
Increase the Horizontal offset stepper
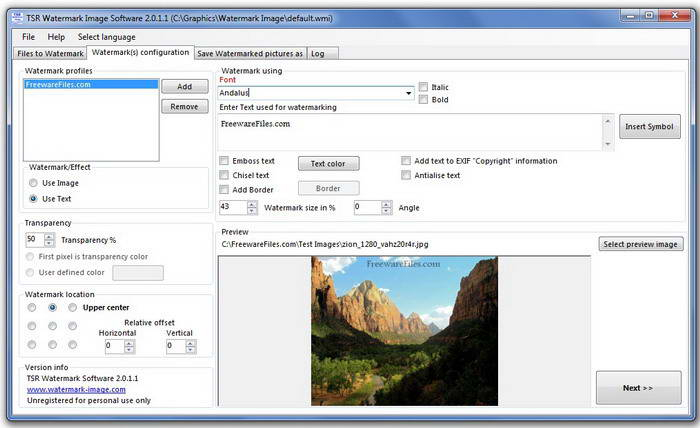coord(129,343)
